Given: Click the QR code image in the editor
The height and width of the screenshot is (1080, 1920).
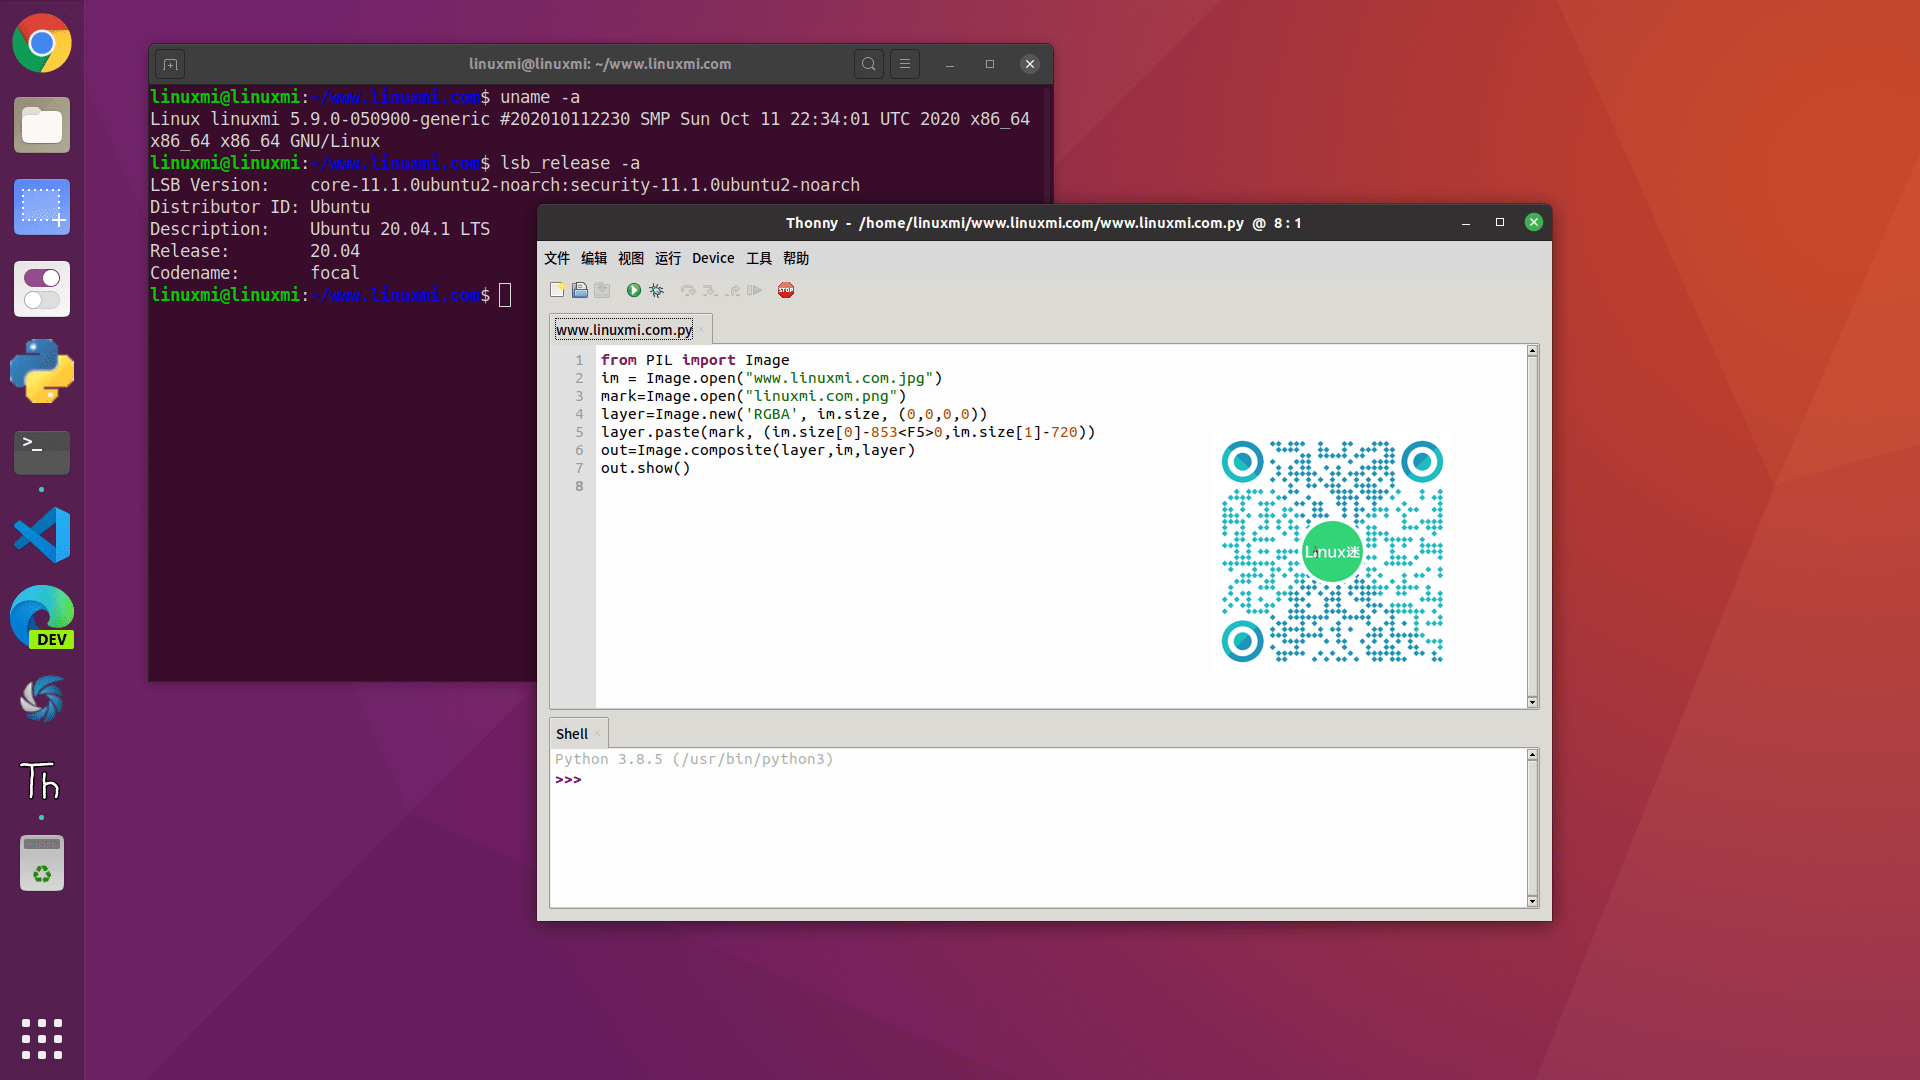Looking at the screenshot, I should [1332, 551].
